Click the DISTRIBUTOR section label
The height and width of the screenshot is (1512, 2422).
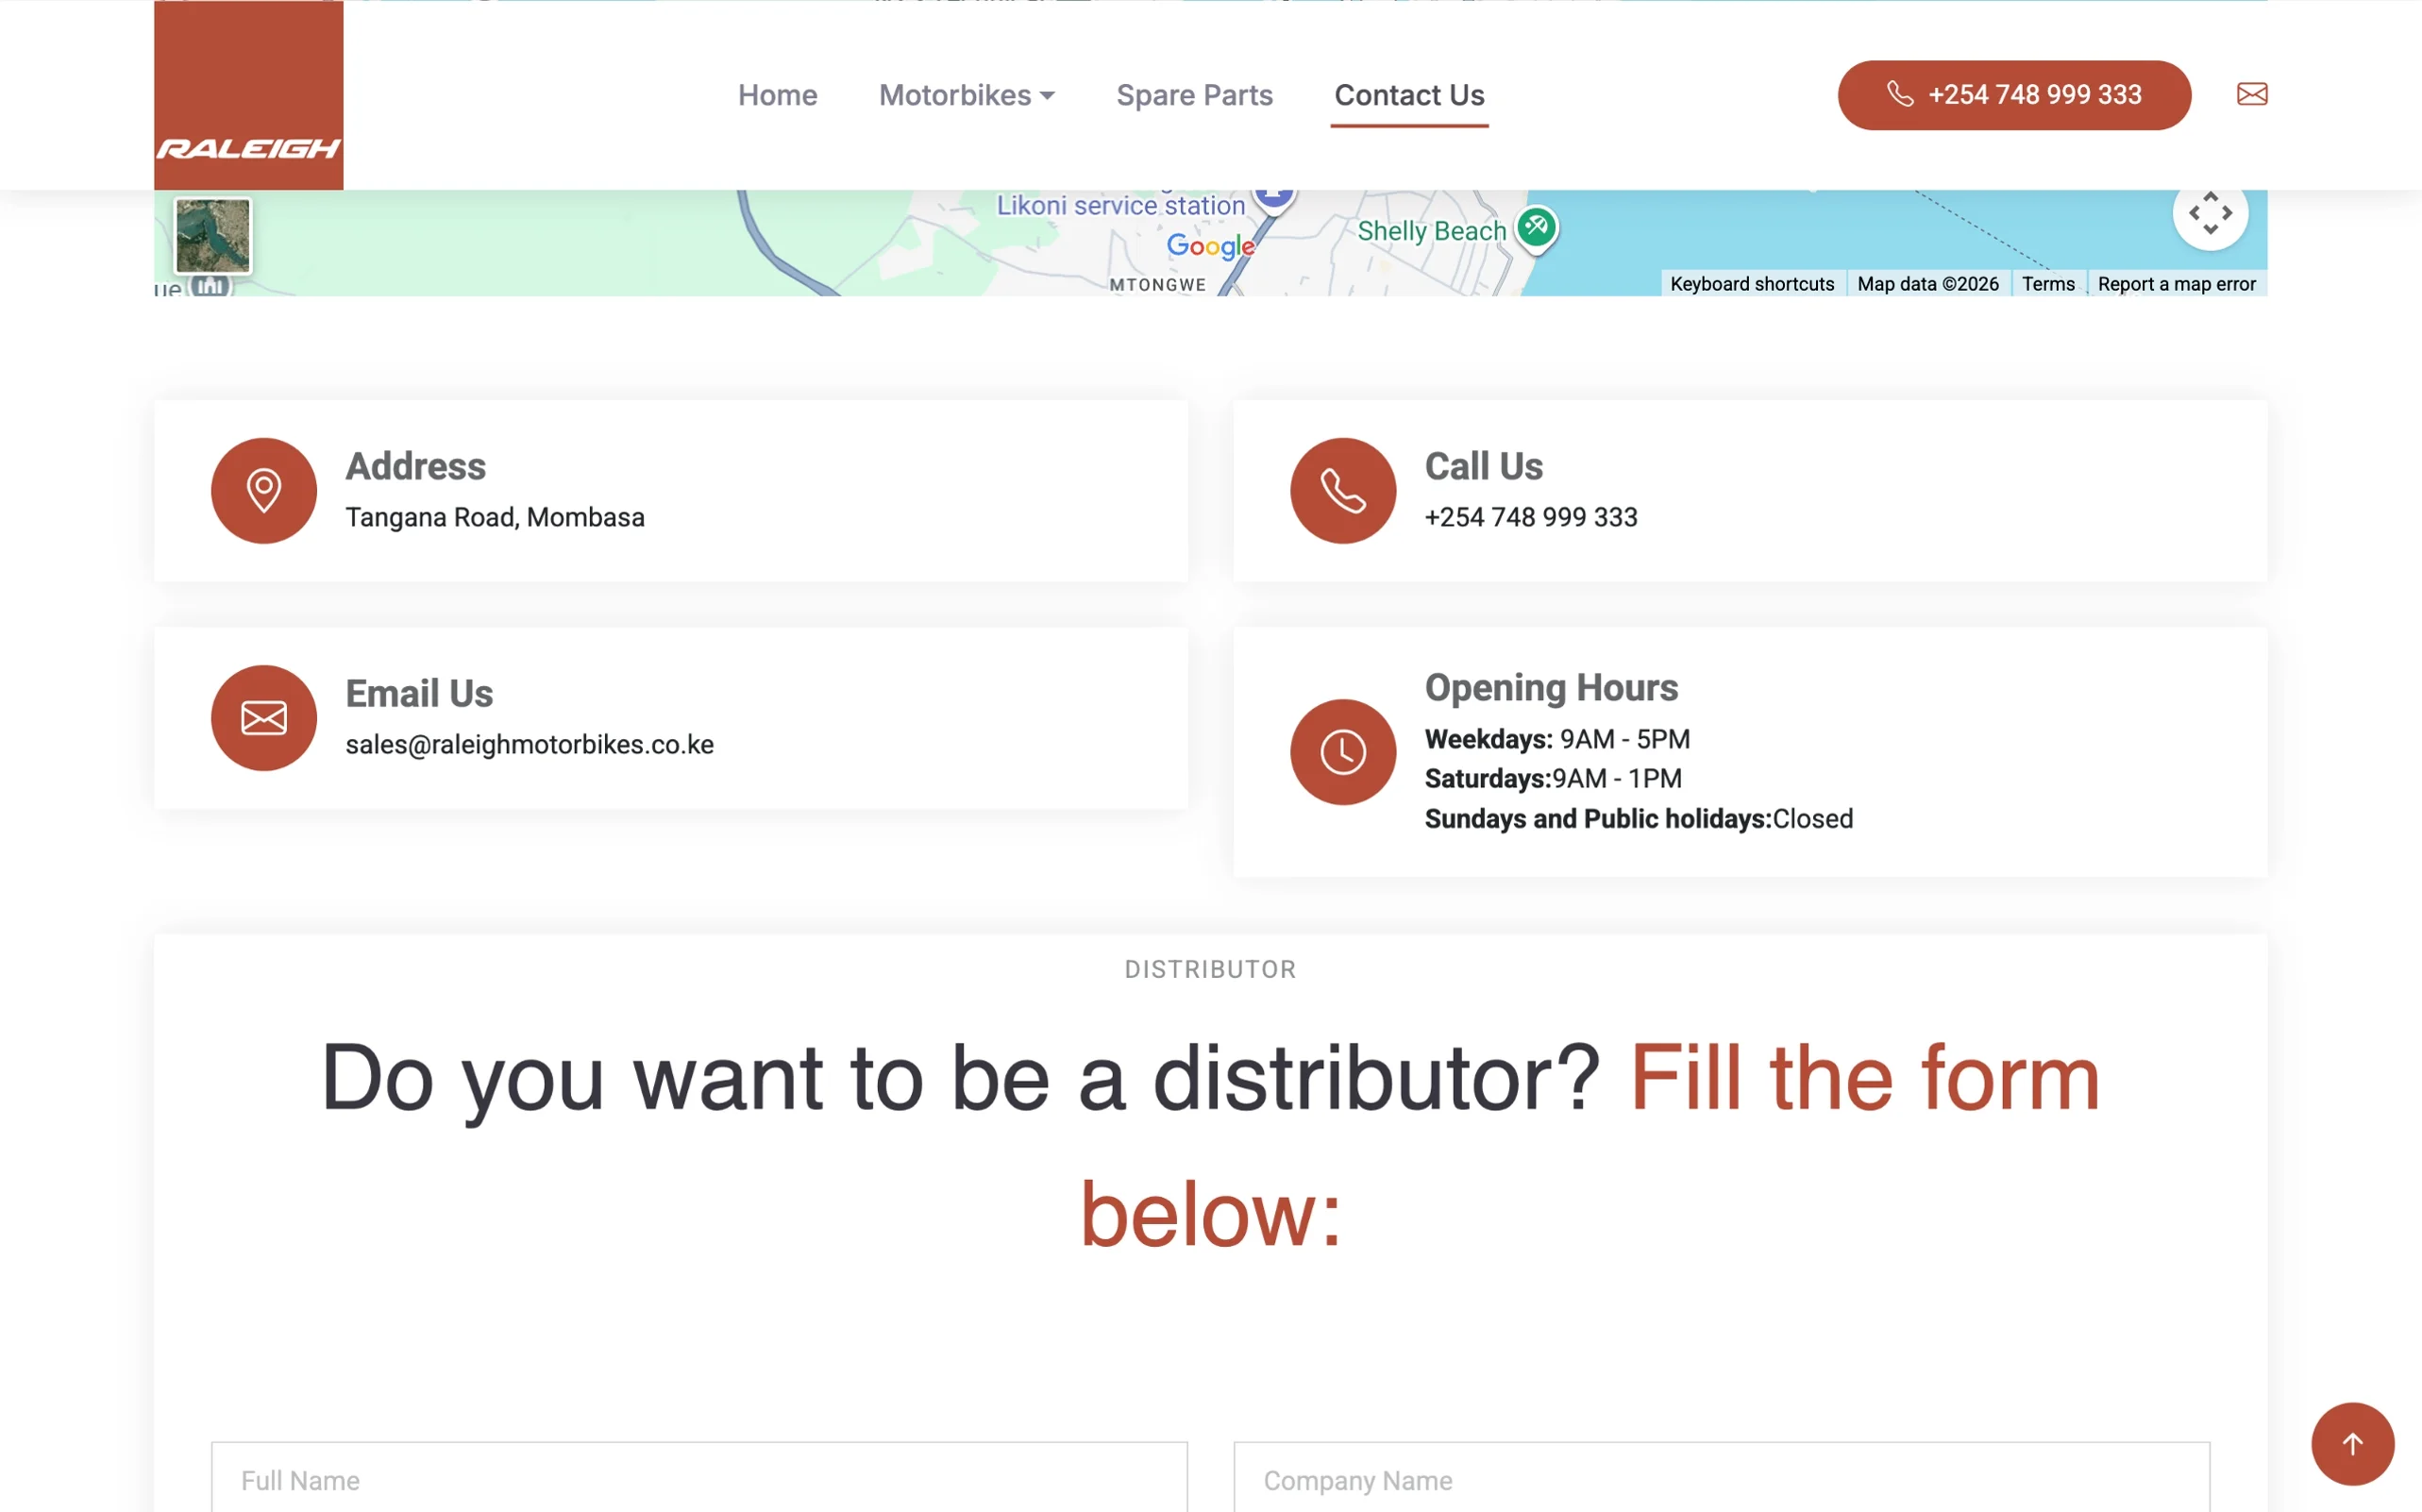tap(1210, 969)
